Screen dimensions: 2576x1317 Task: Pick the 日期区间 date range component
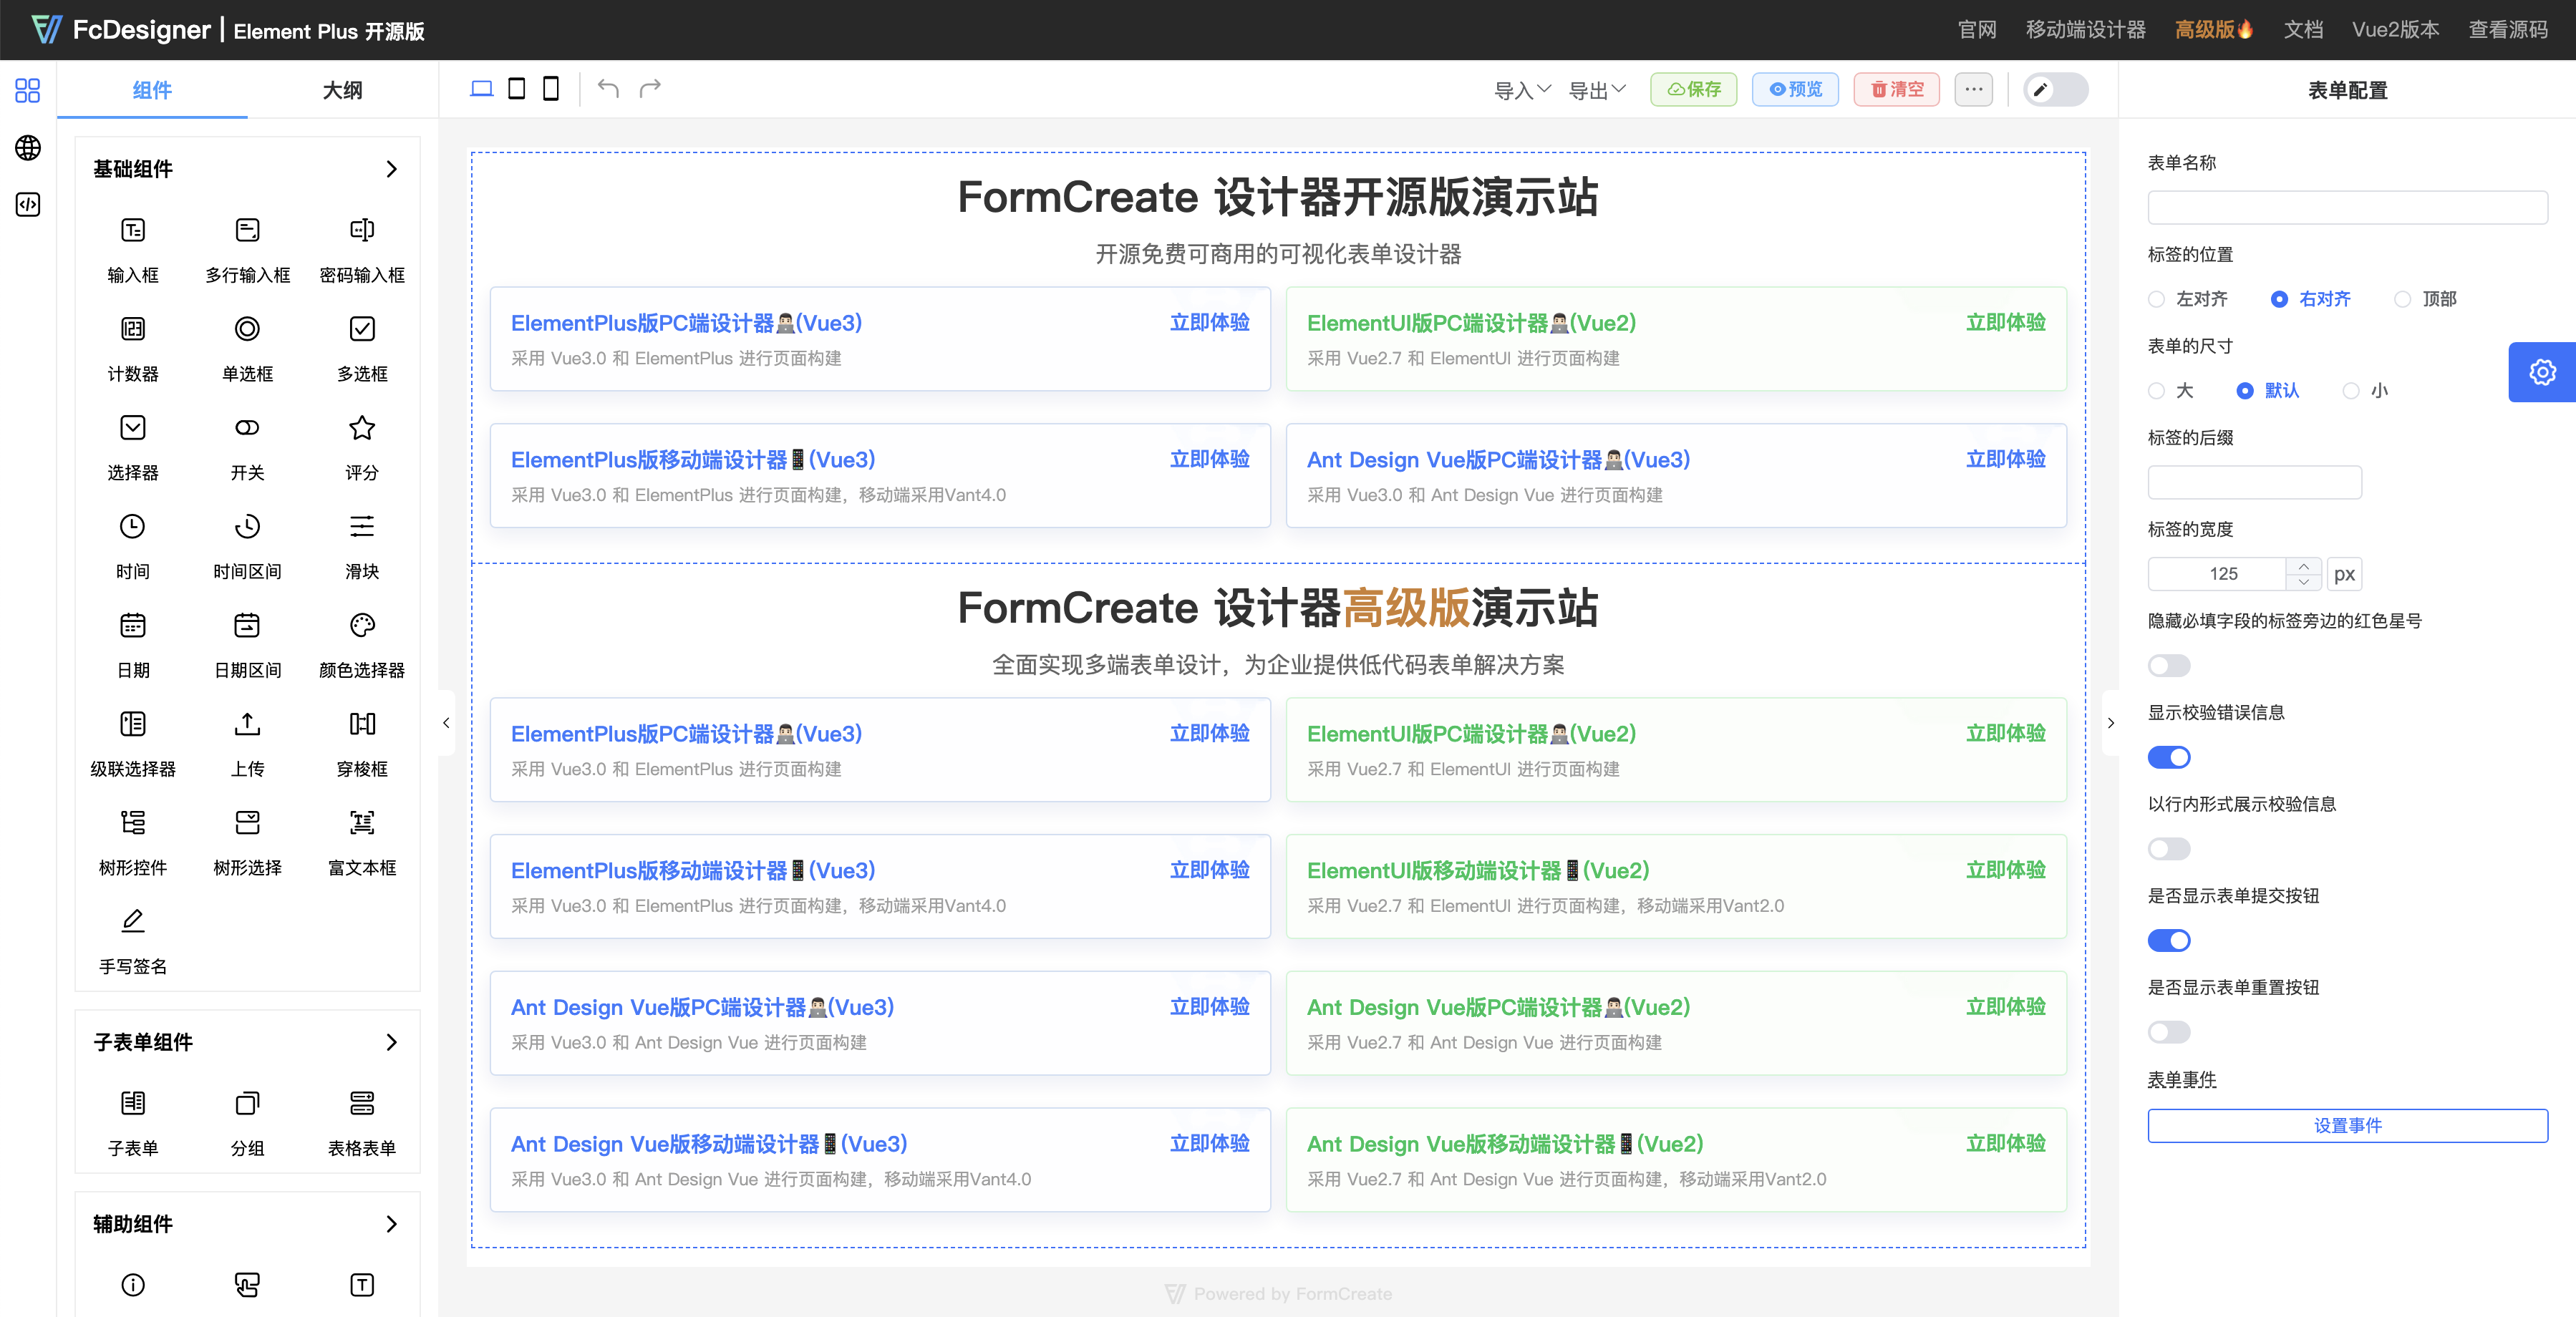(247, 646)
